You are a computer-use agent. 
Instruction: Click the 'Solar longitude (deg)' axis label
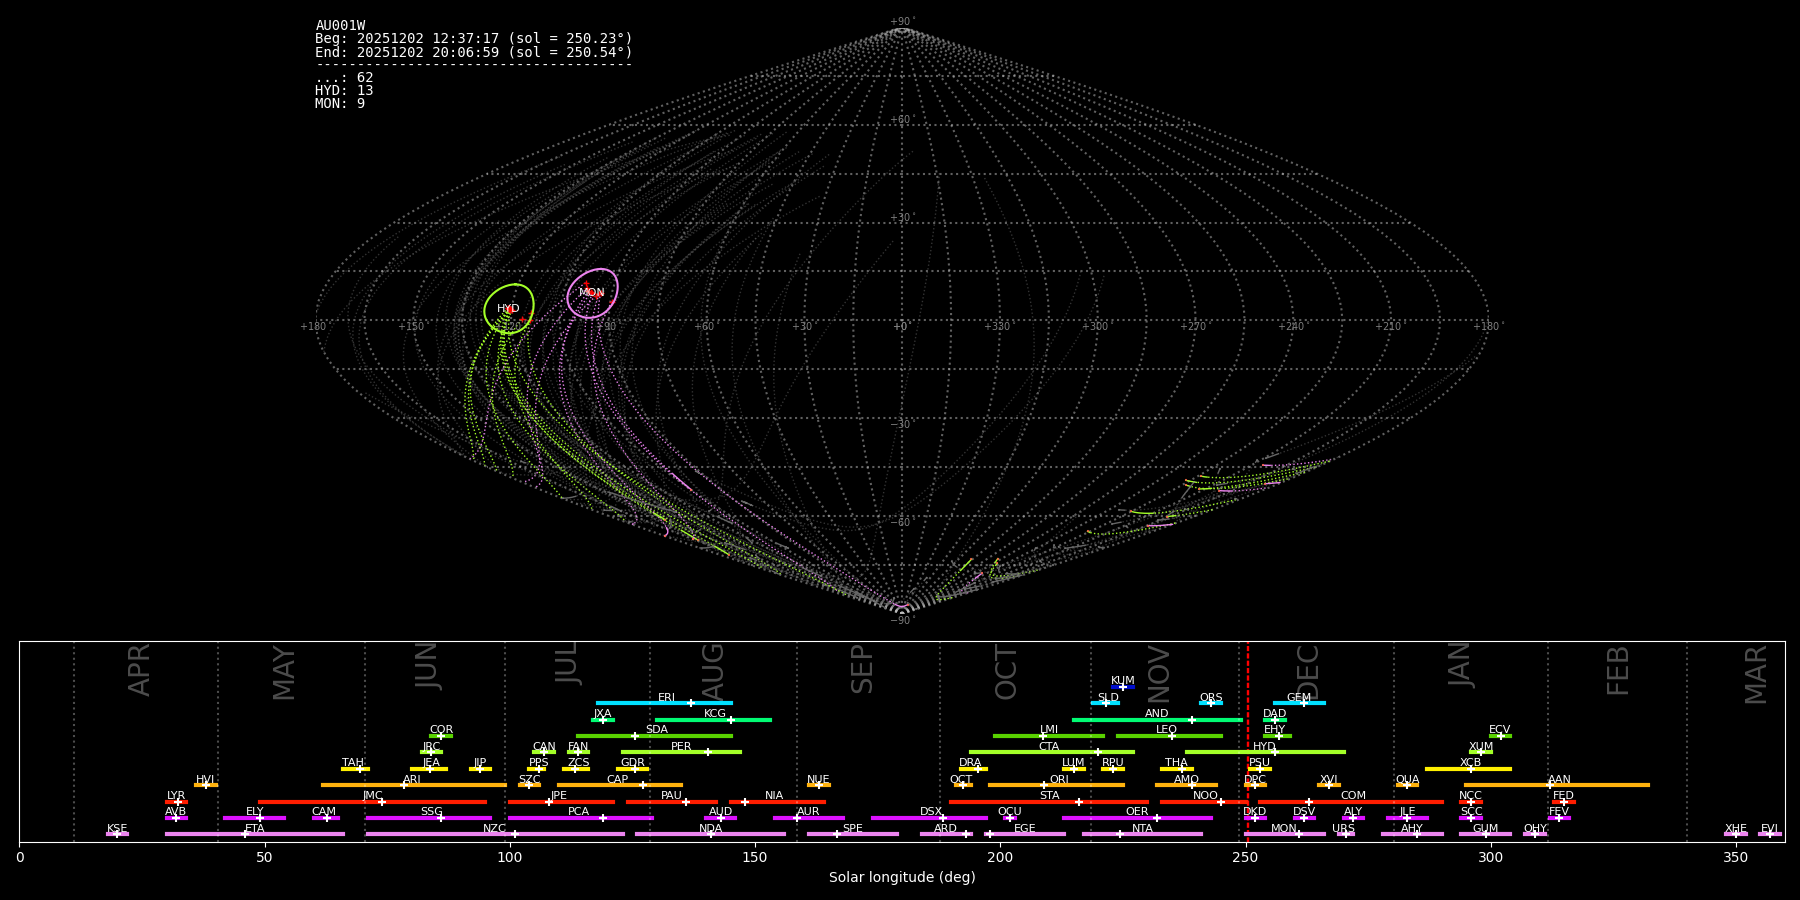click(x=902, y=878)
